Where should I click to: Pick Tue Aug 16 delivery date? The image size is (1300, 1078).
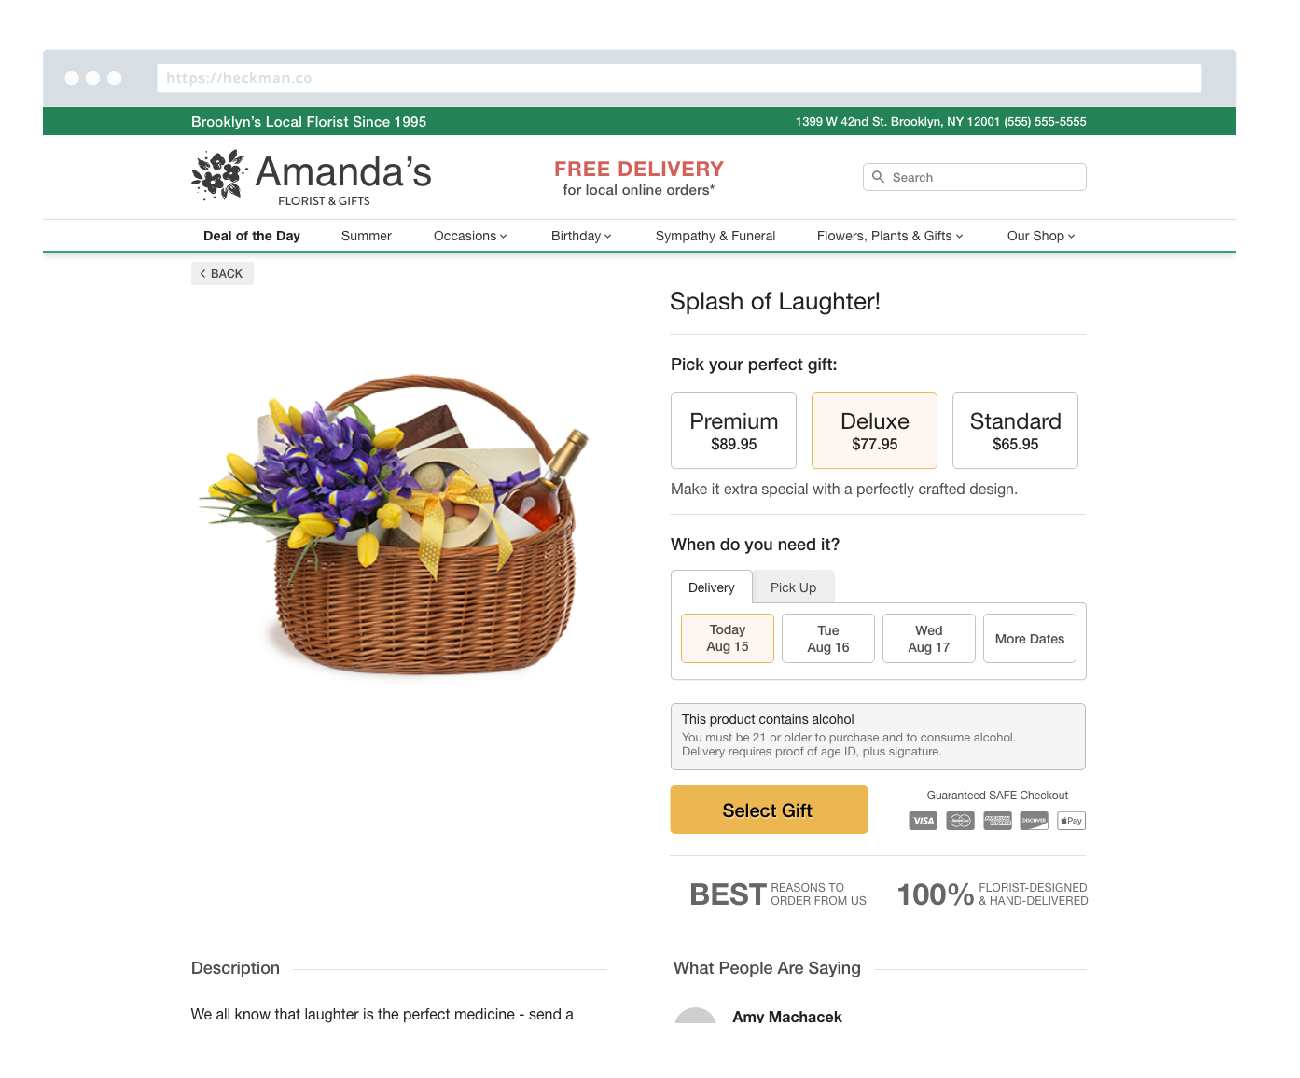click(828, 638)
